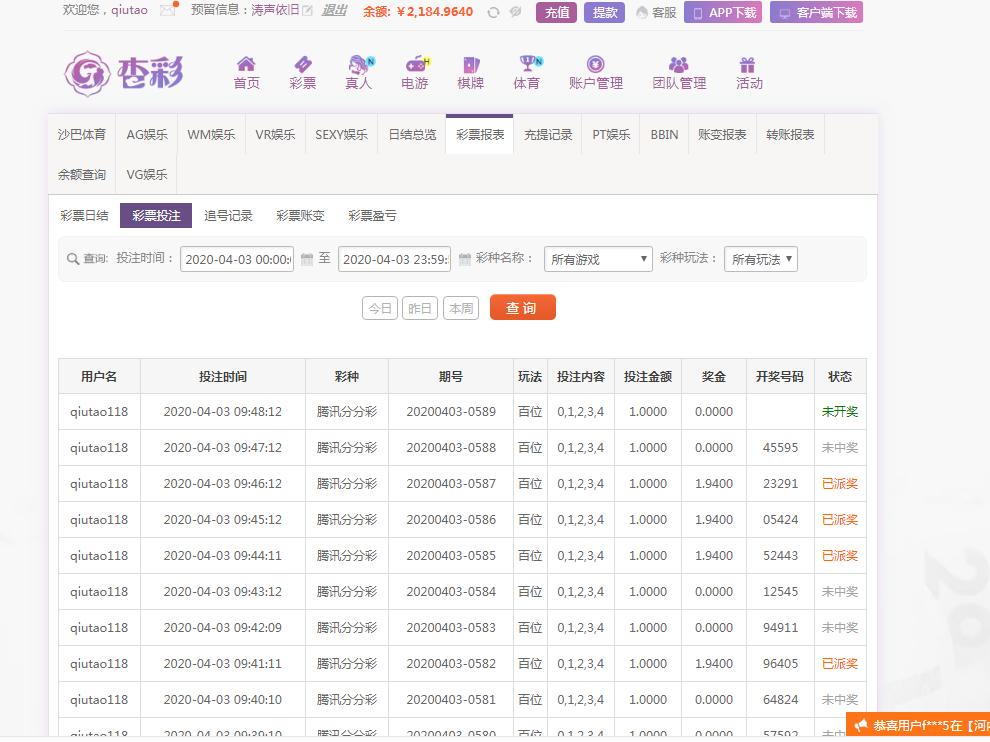The image size is (990, 742).
Task: Expand the 所有玩法 play type dropdown
Action: click(760, 259)
